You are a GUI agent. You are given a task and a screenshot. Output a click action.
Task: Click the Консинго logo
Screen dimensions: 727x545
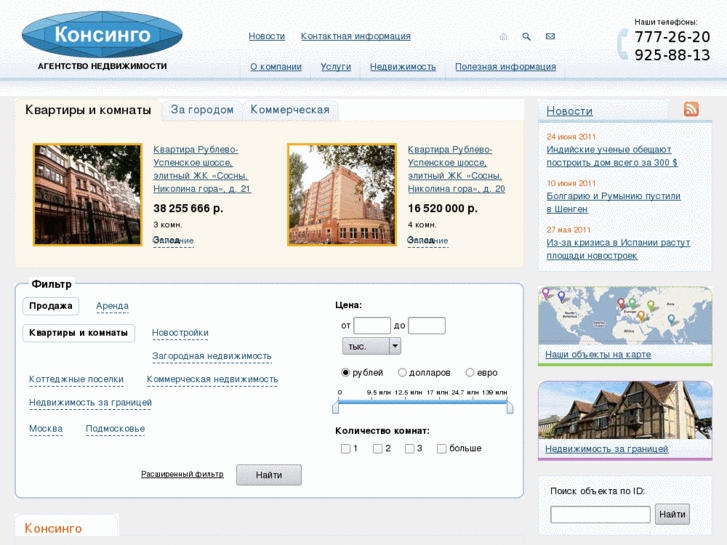pyautogui.click(x=102, y=35)
